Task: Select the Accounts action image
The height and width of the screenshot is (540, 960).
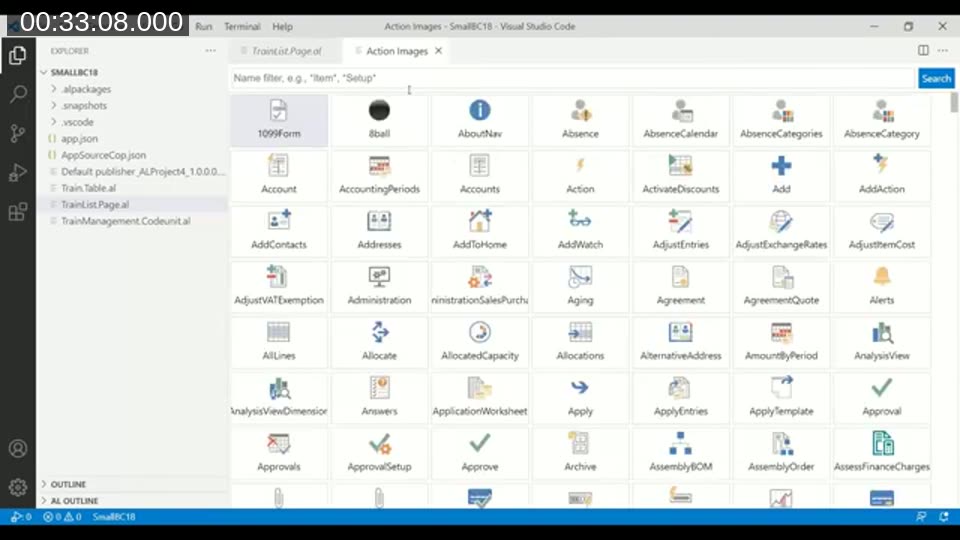Action: (x=479, y=176)
